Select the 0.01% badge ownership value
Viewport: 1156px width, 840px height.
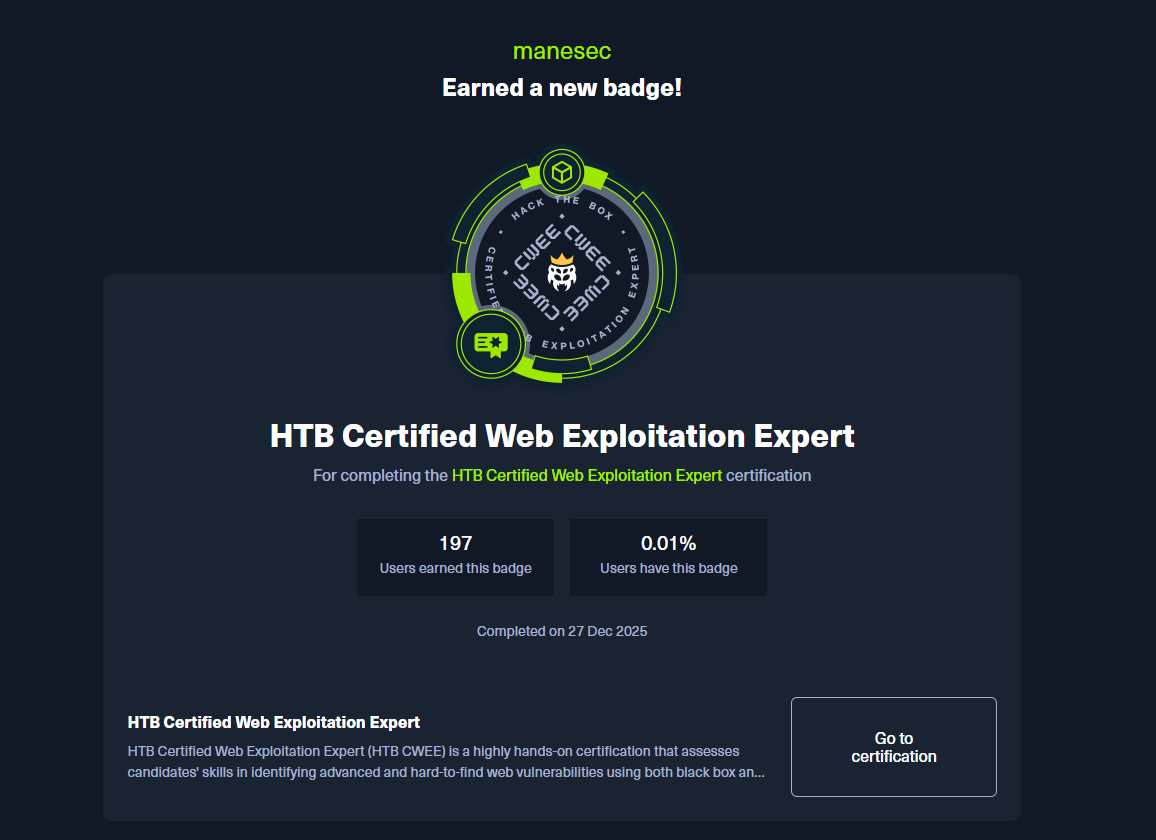coord(668,544)
